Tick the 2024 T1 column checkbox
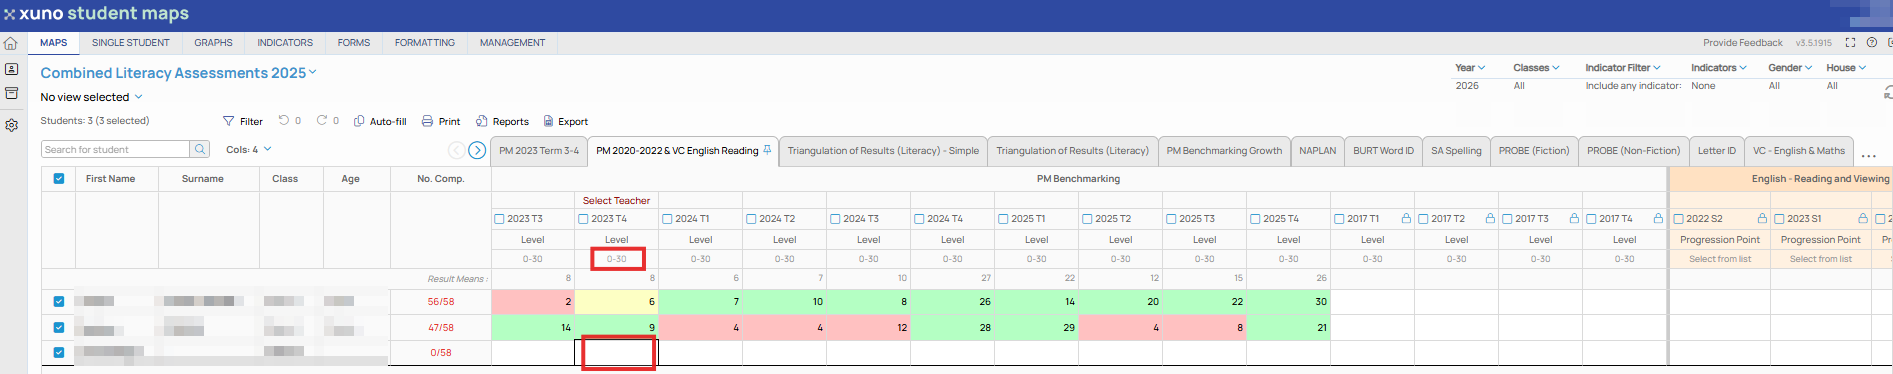 pyautogui.click(x=667, y=219)
